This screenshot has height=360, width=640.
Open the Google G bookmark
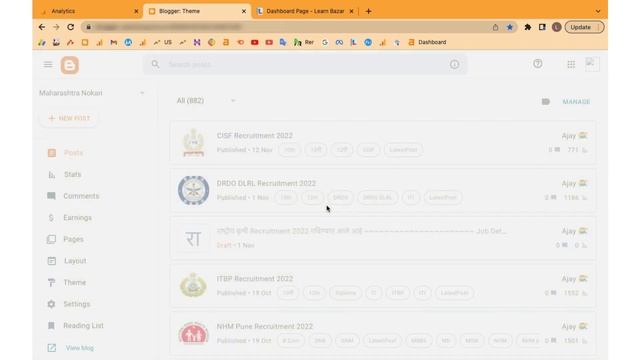325,42
